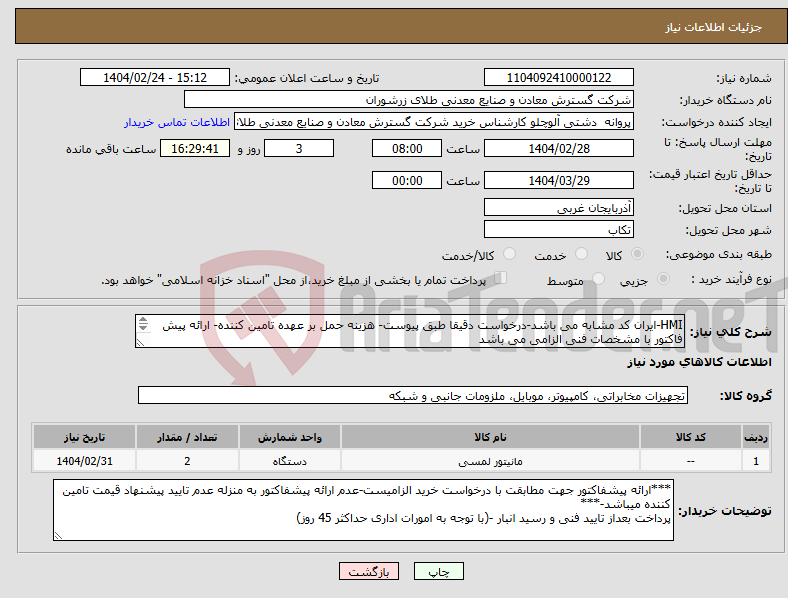
Task: Click the delivery city field تکاب
Action: 558,229
